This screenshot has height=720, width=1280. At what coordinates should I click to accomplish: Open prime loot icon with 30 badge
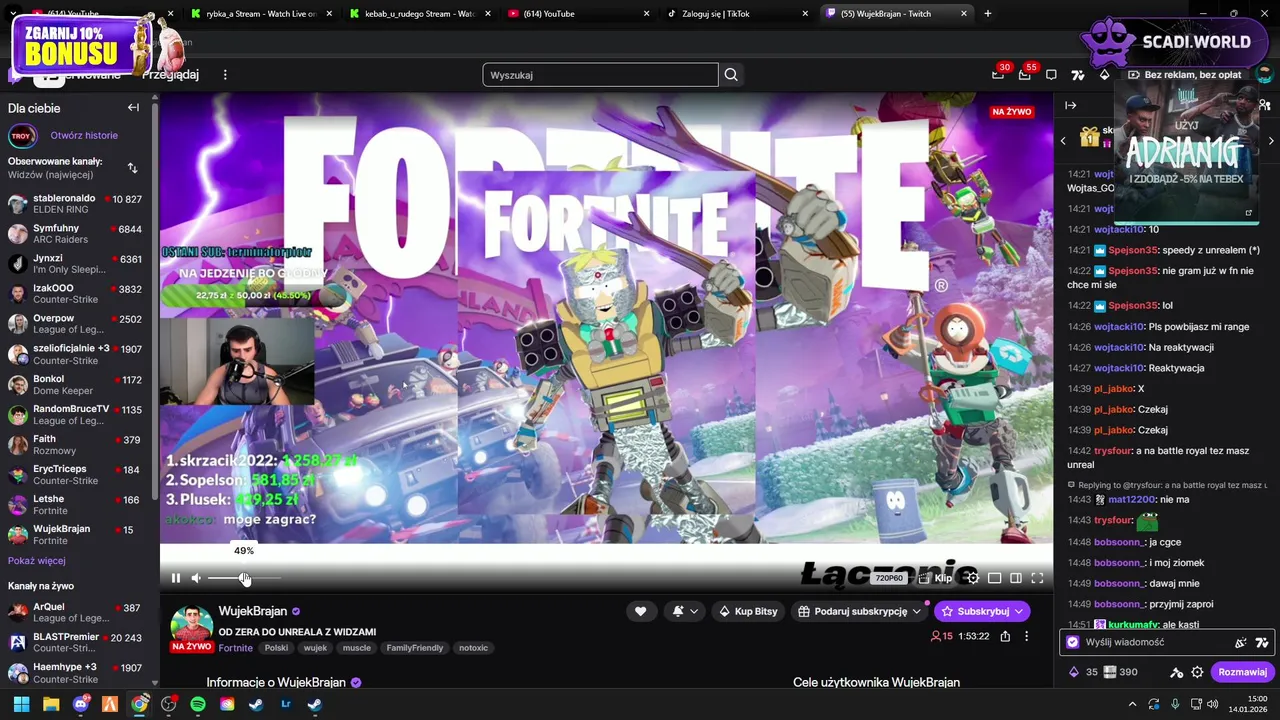(998, 74)
